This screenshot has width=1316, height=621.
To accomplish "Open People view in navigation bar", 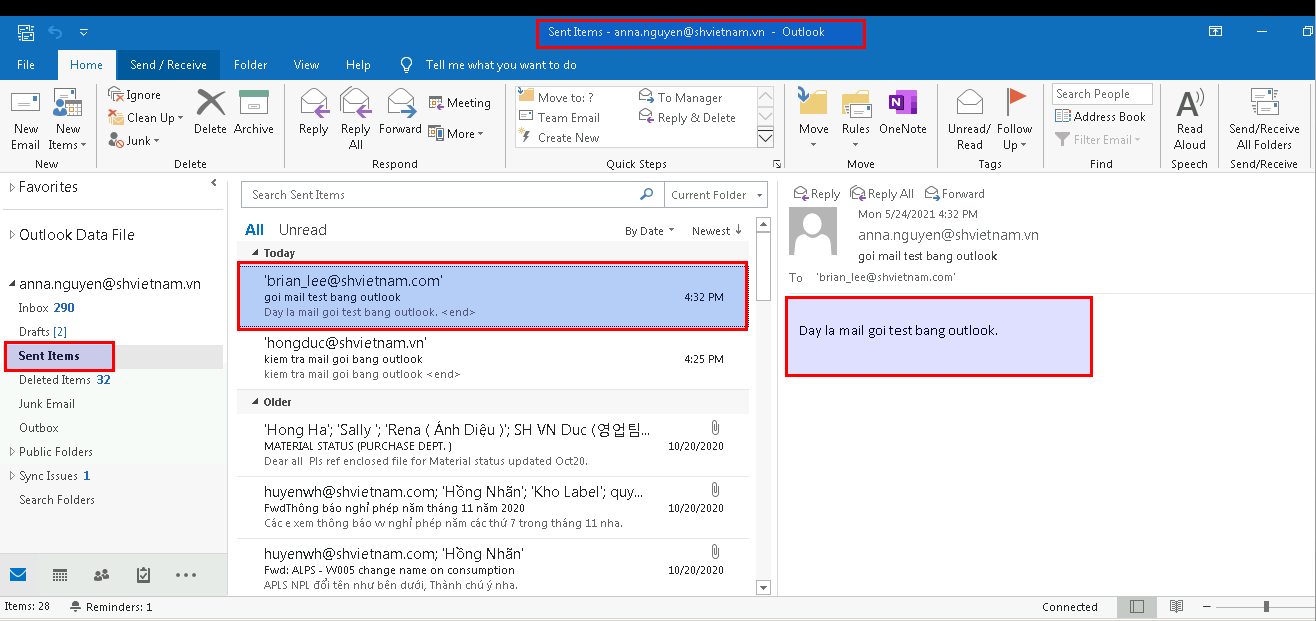I will [101, 575].
